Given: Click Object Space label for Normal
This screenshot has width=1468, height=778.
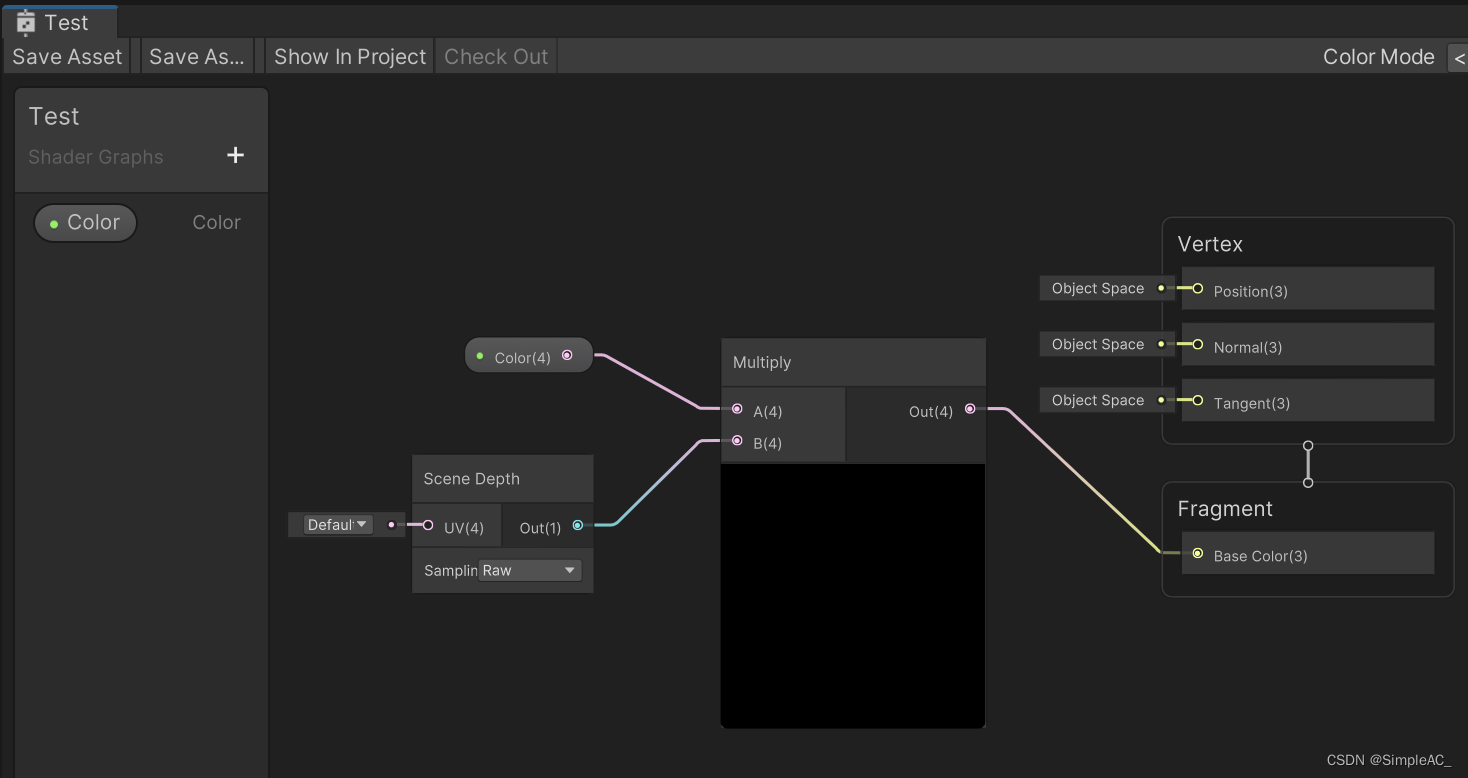Looking at the screenshot, I should [x=1097, y=344].
